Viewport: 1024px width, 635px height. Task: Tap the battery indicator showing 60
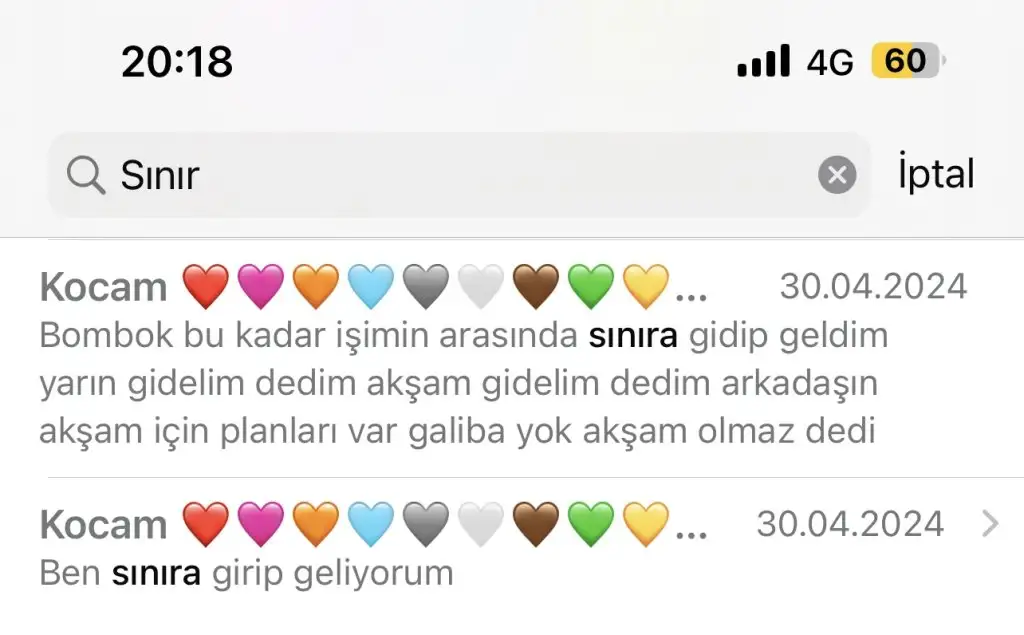pyautogui.click(x=908, y=61)
